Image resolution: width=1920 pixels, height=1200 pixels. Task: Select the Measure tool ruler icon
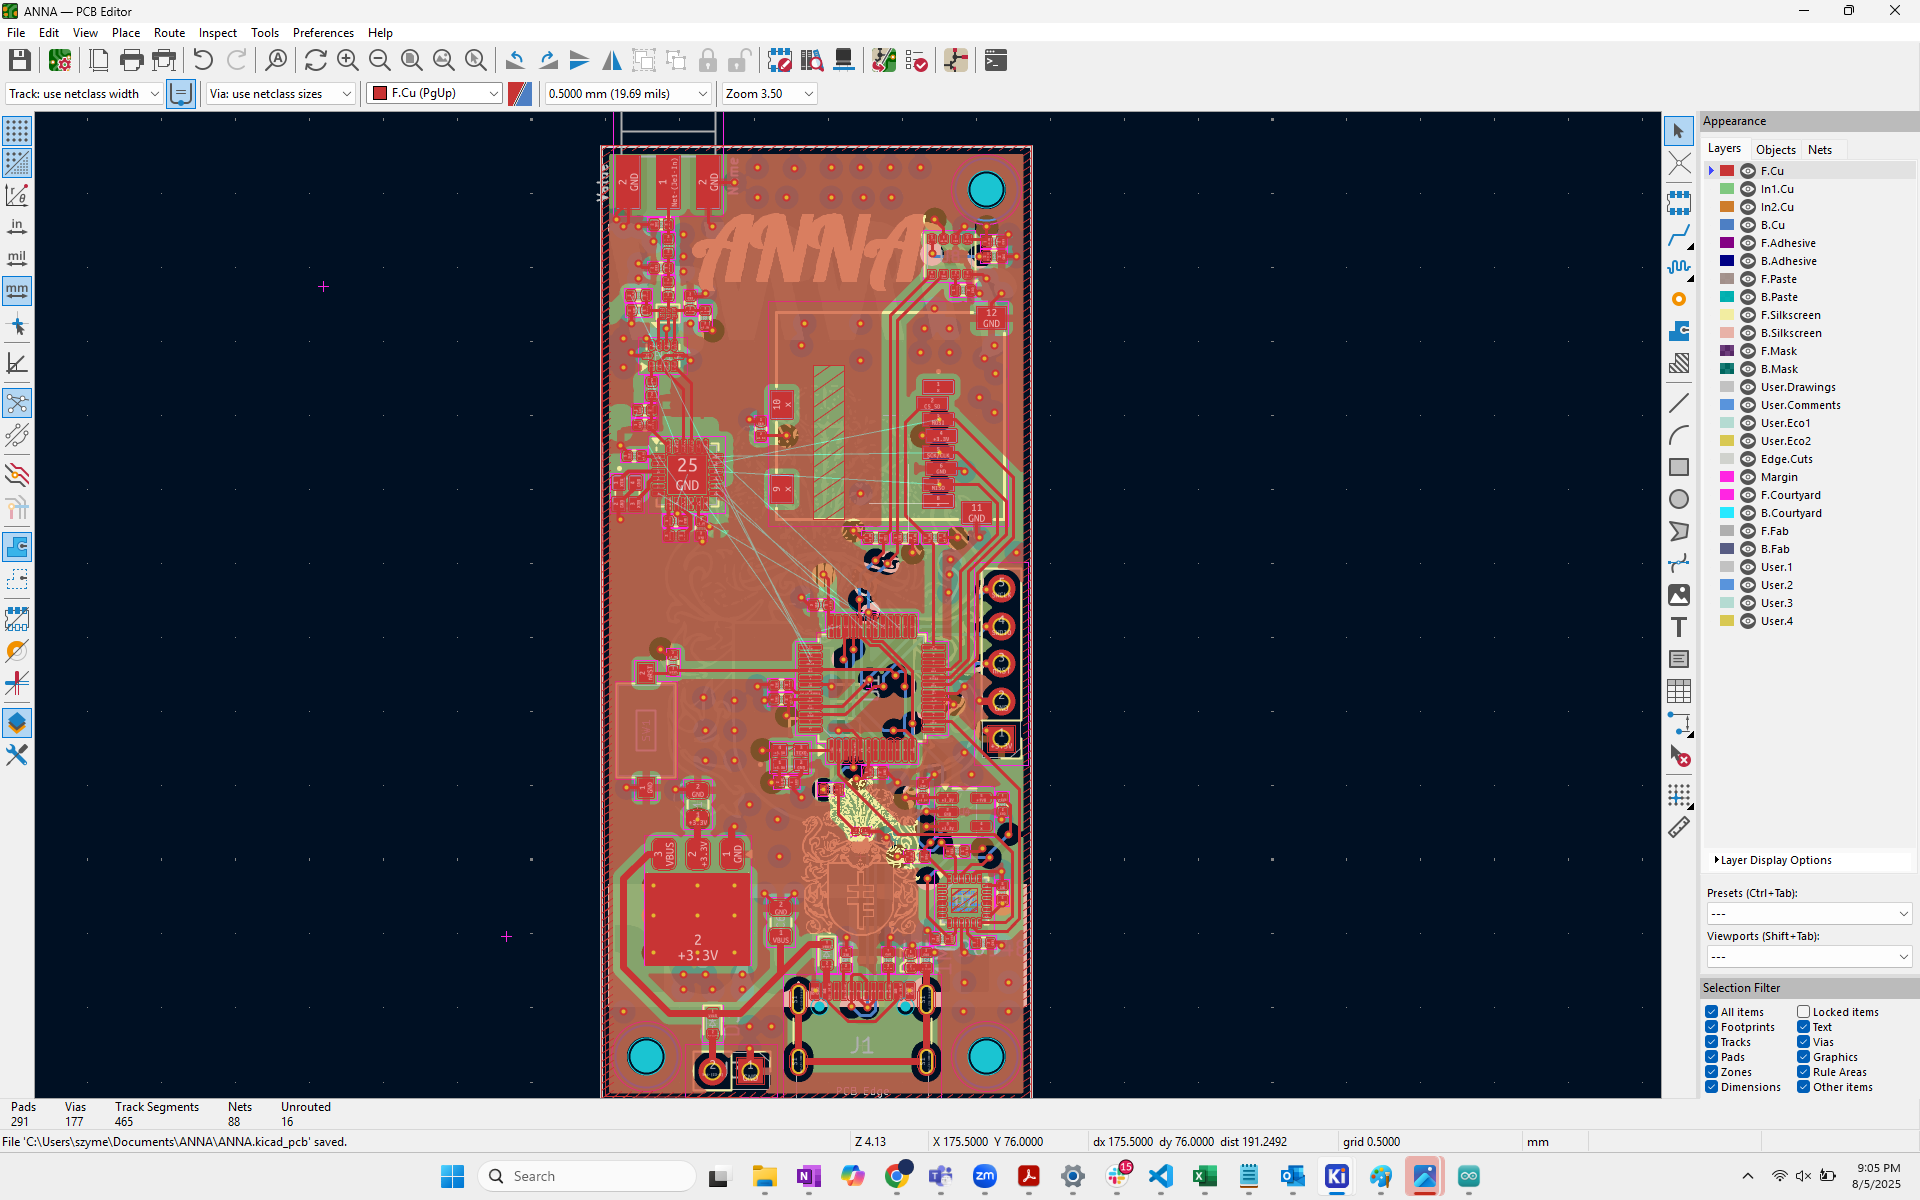click(1679, 827)
